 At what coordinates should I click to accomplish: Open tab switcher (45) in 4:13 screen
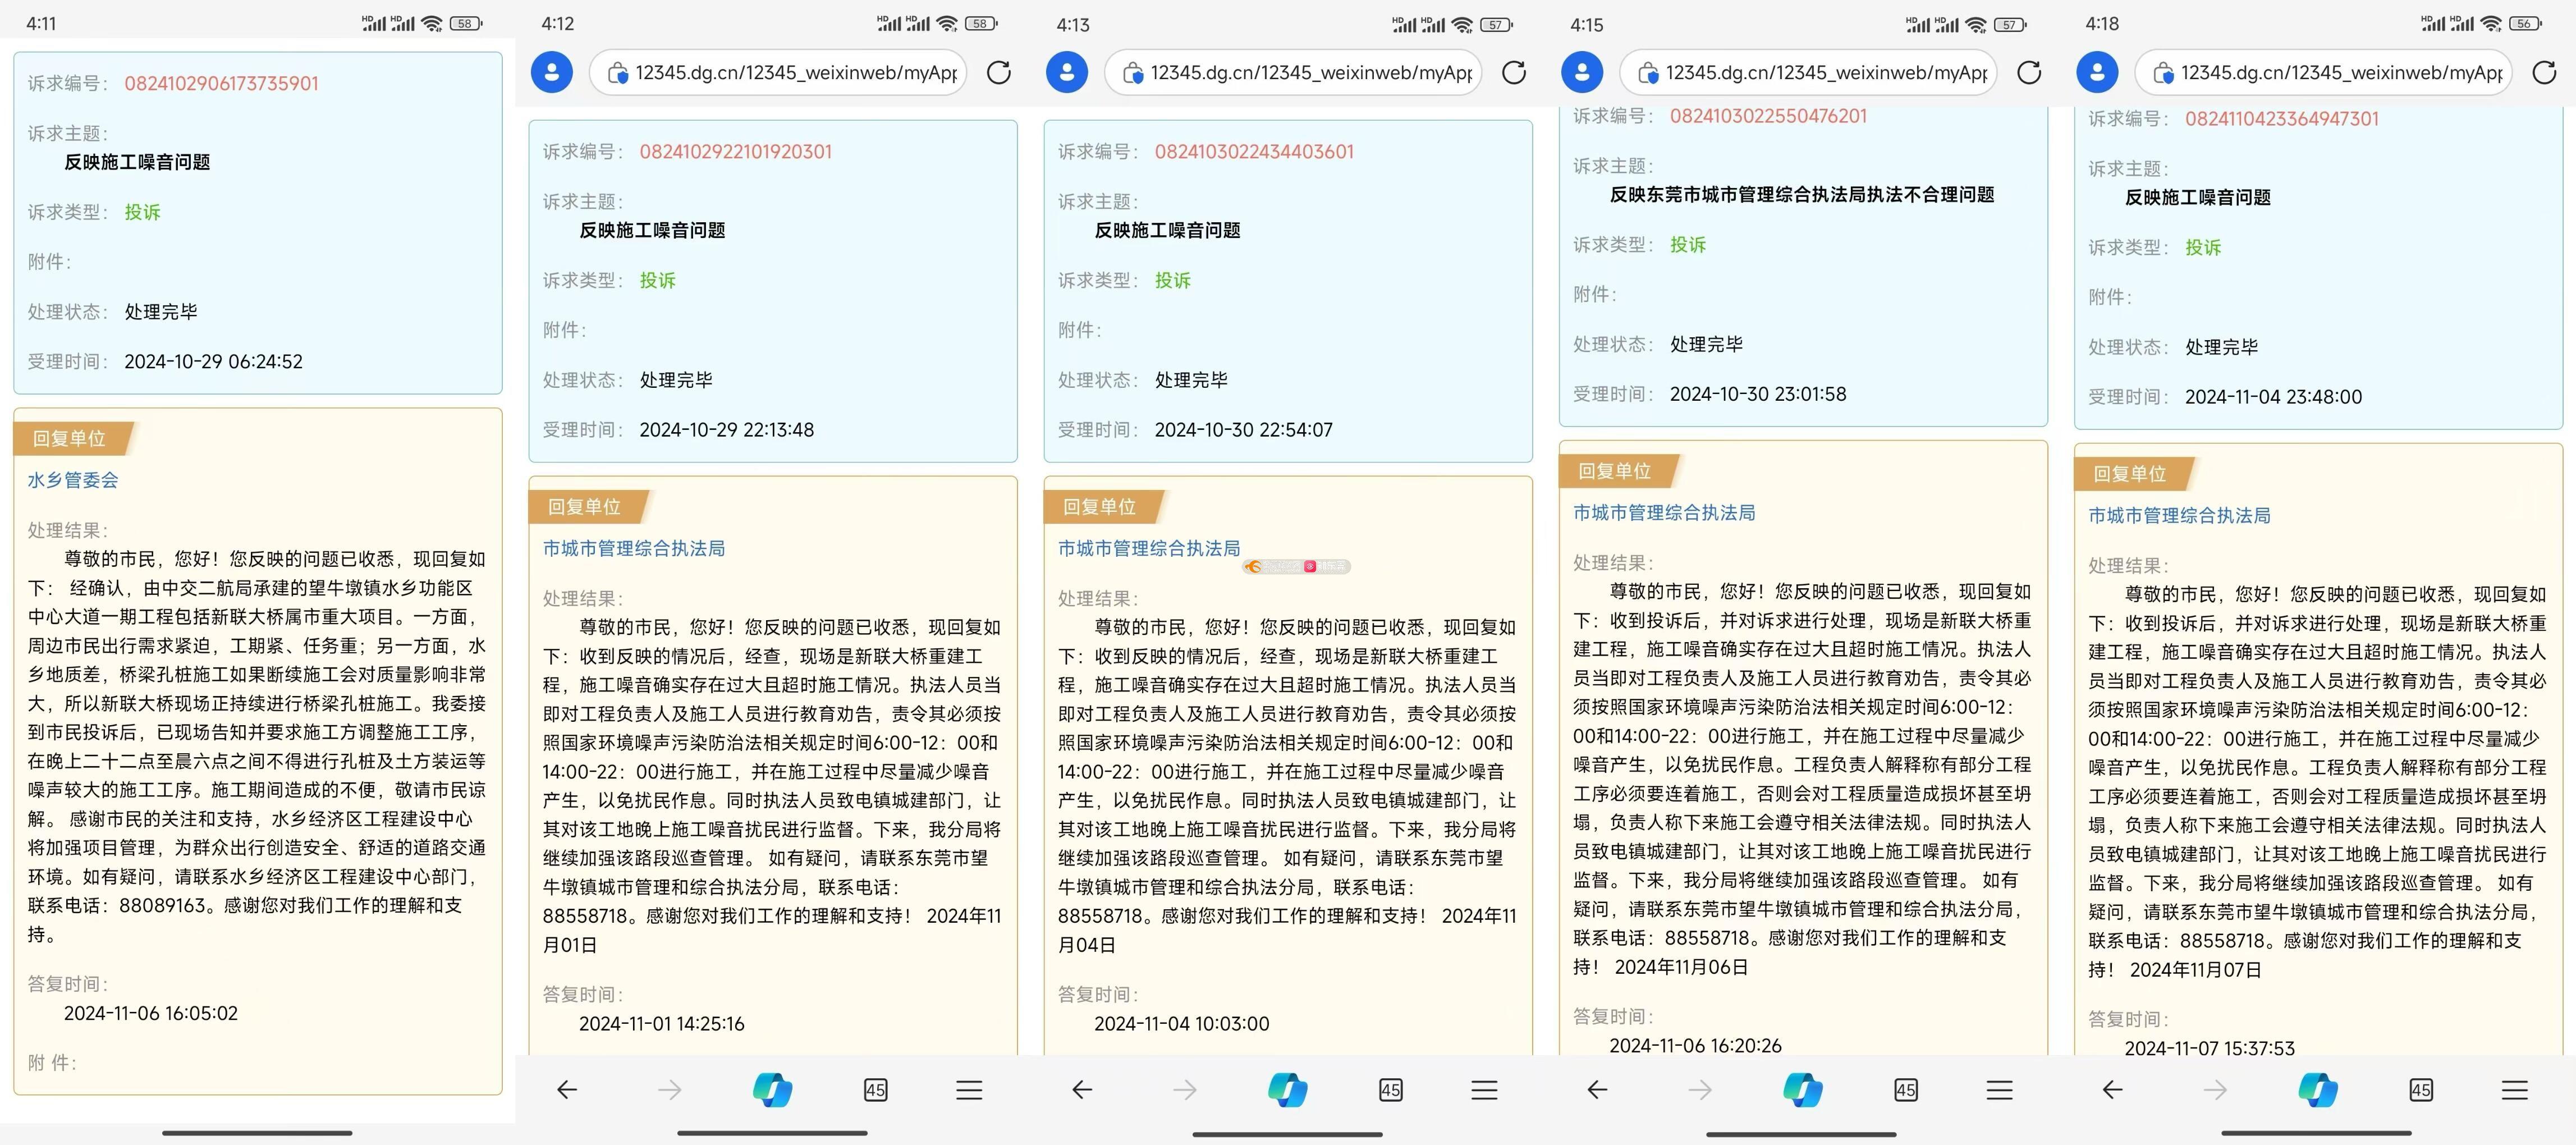click(x=1390, y=1089)
